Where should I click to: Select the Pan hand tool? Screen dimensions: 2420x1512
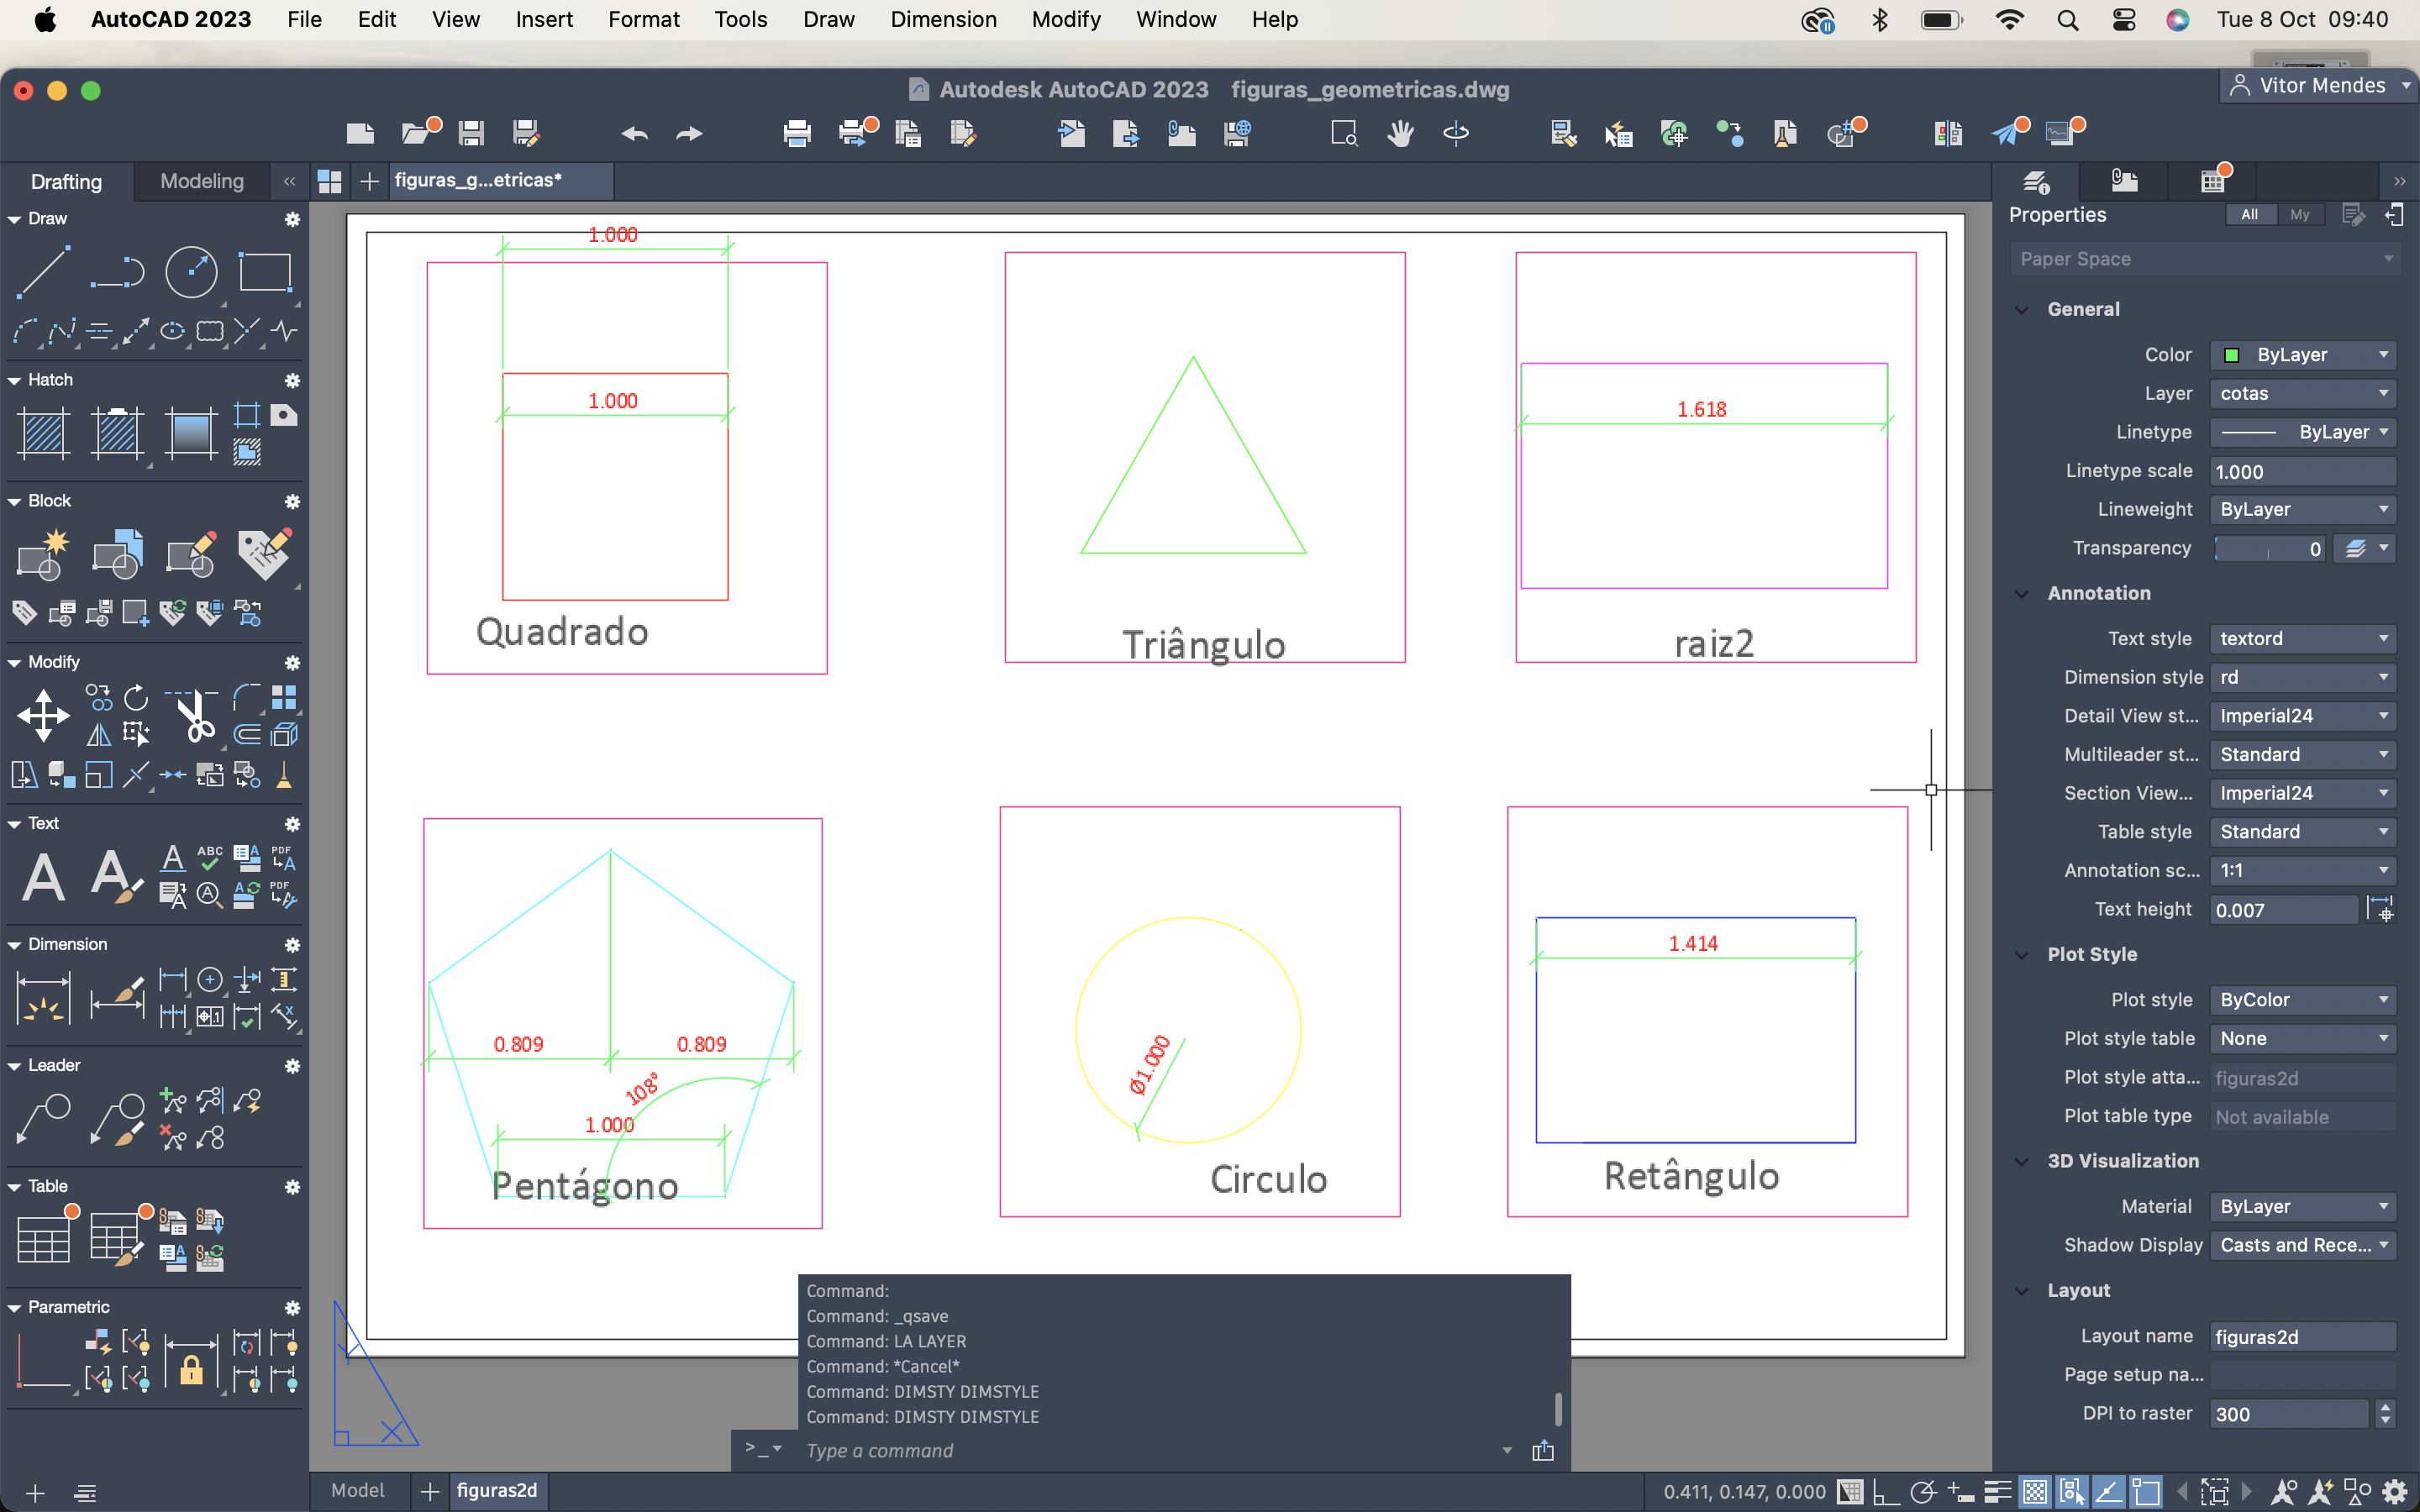pos(1400,133)
